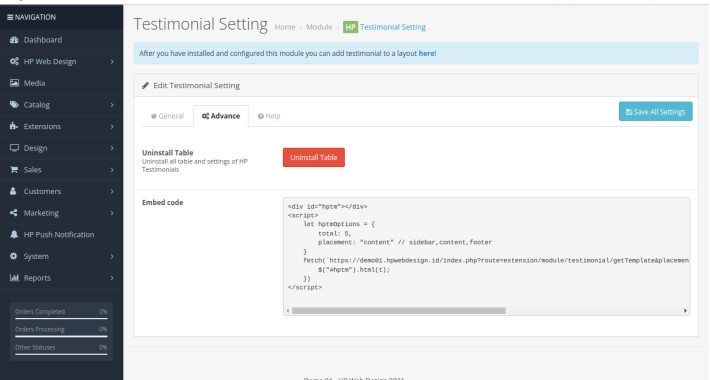Click Save All Settings button
Screen dimensions: 710x380
(x=655, y=111)
